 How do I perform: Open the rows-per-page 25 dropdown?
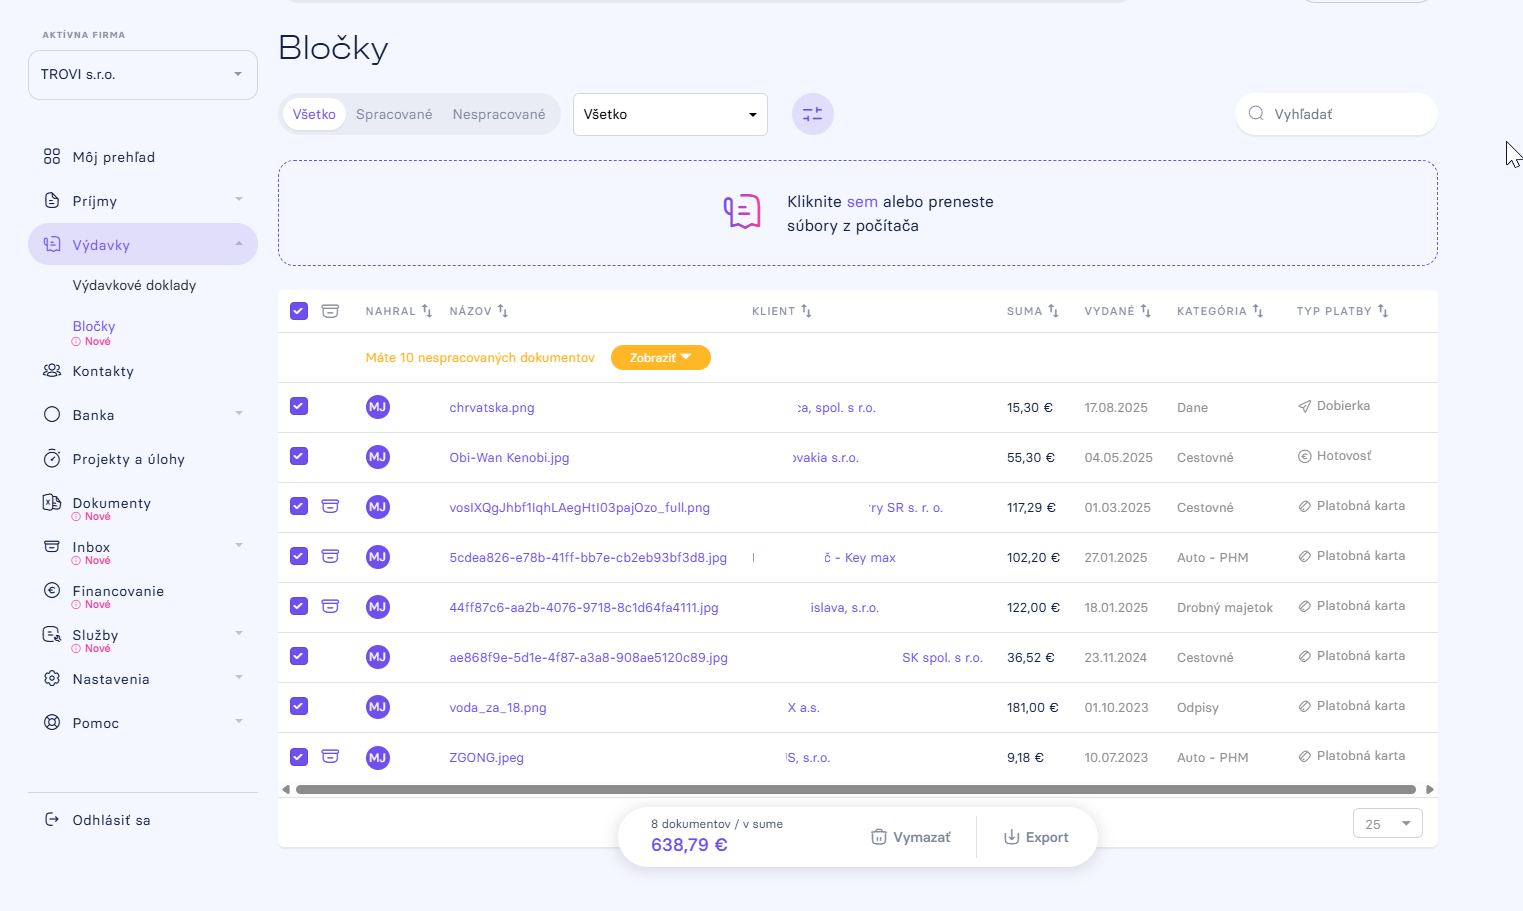(1387, 824)
